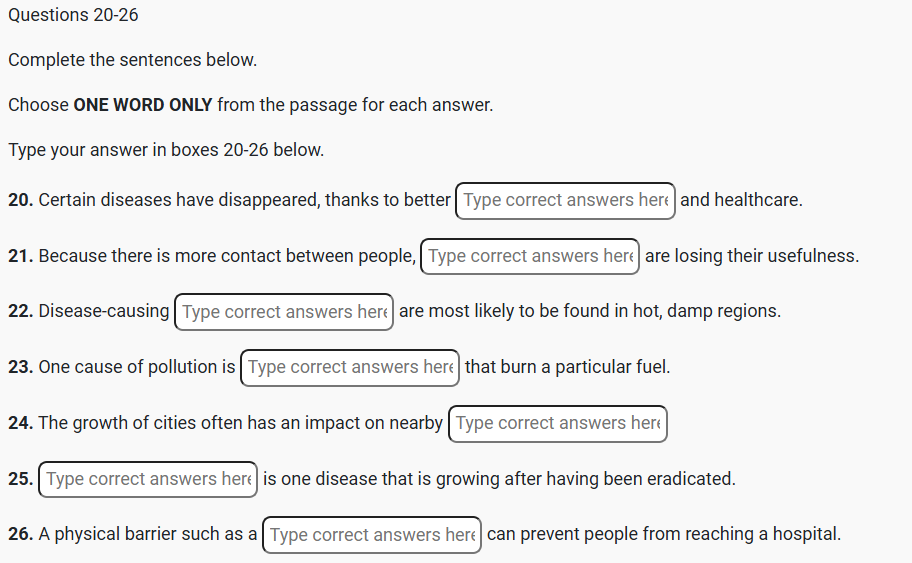The height and width of the screenshot is (563, 912).
Task: Click the text 'that burn a particular fuel.'
Action: click(x=567, y=367)
